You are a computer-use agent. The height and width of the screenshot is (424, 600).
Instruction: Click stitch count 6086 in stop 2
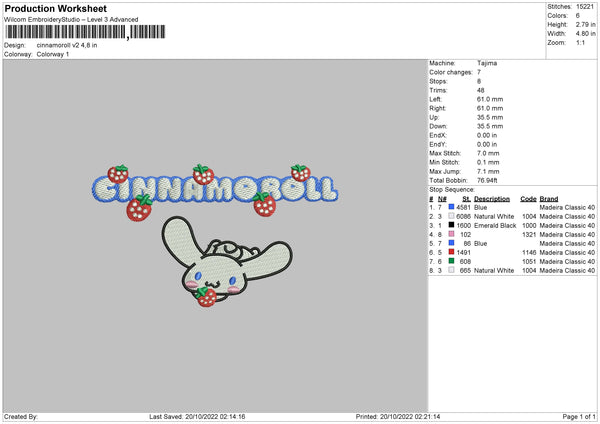pos(463,216)
